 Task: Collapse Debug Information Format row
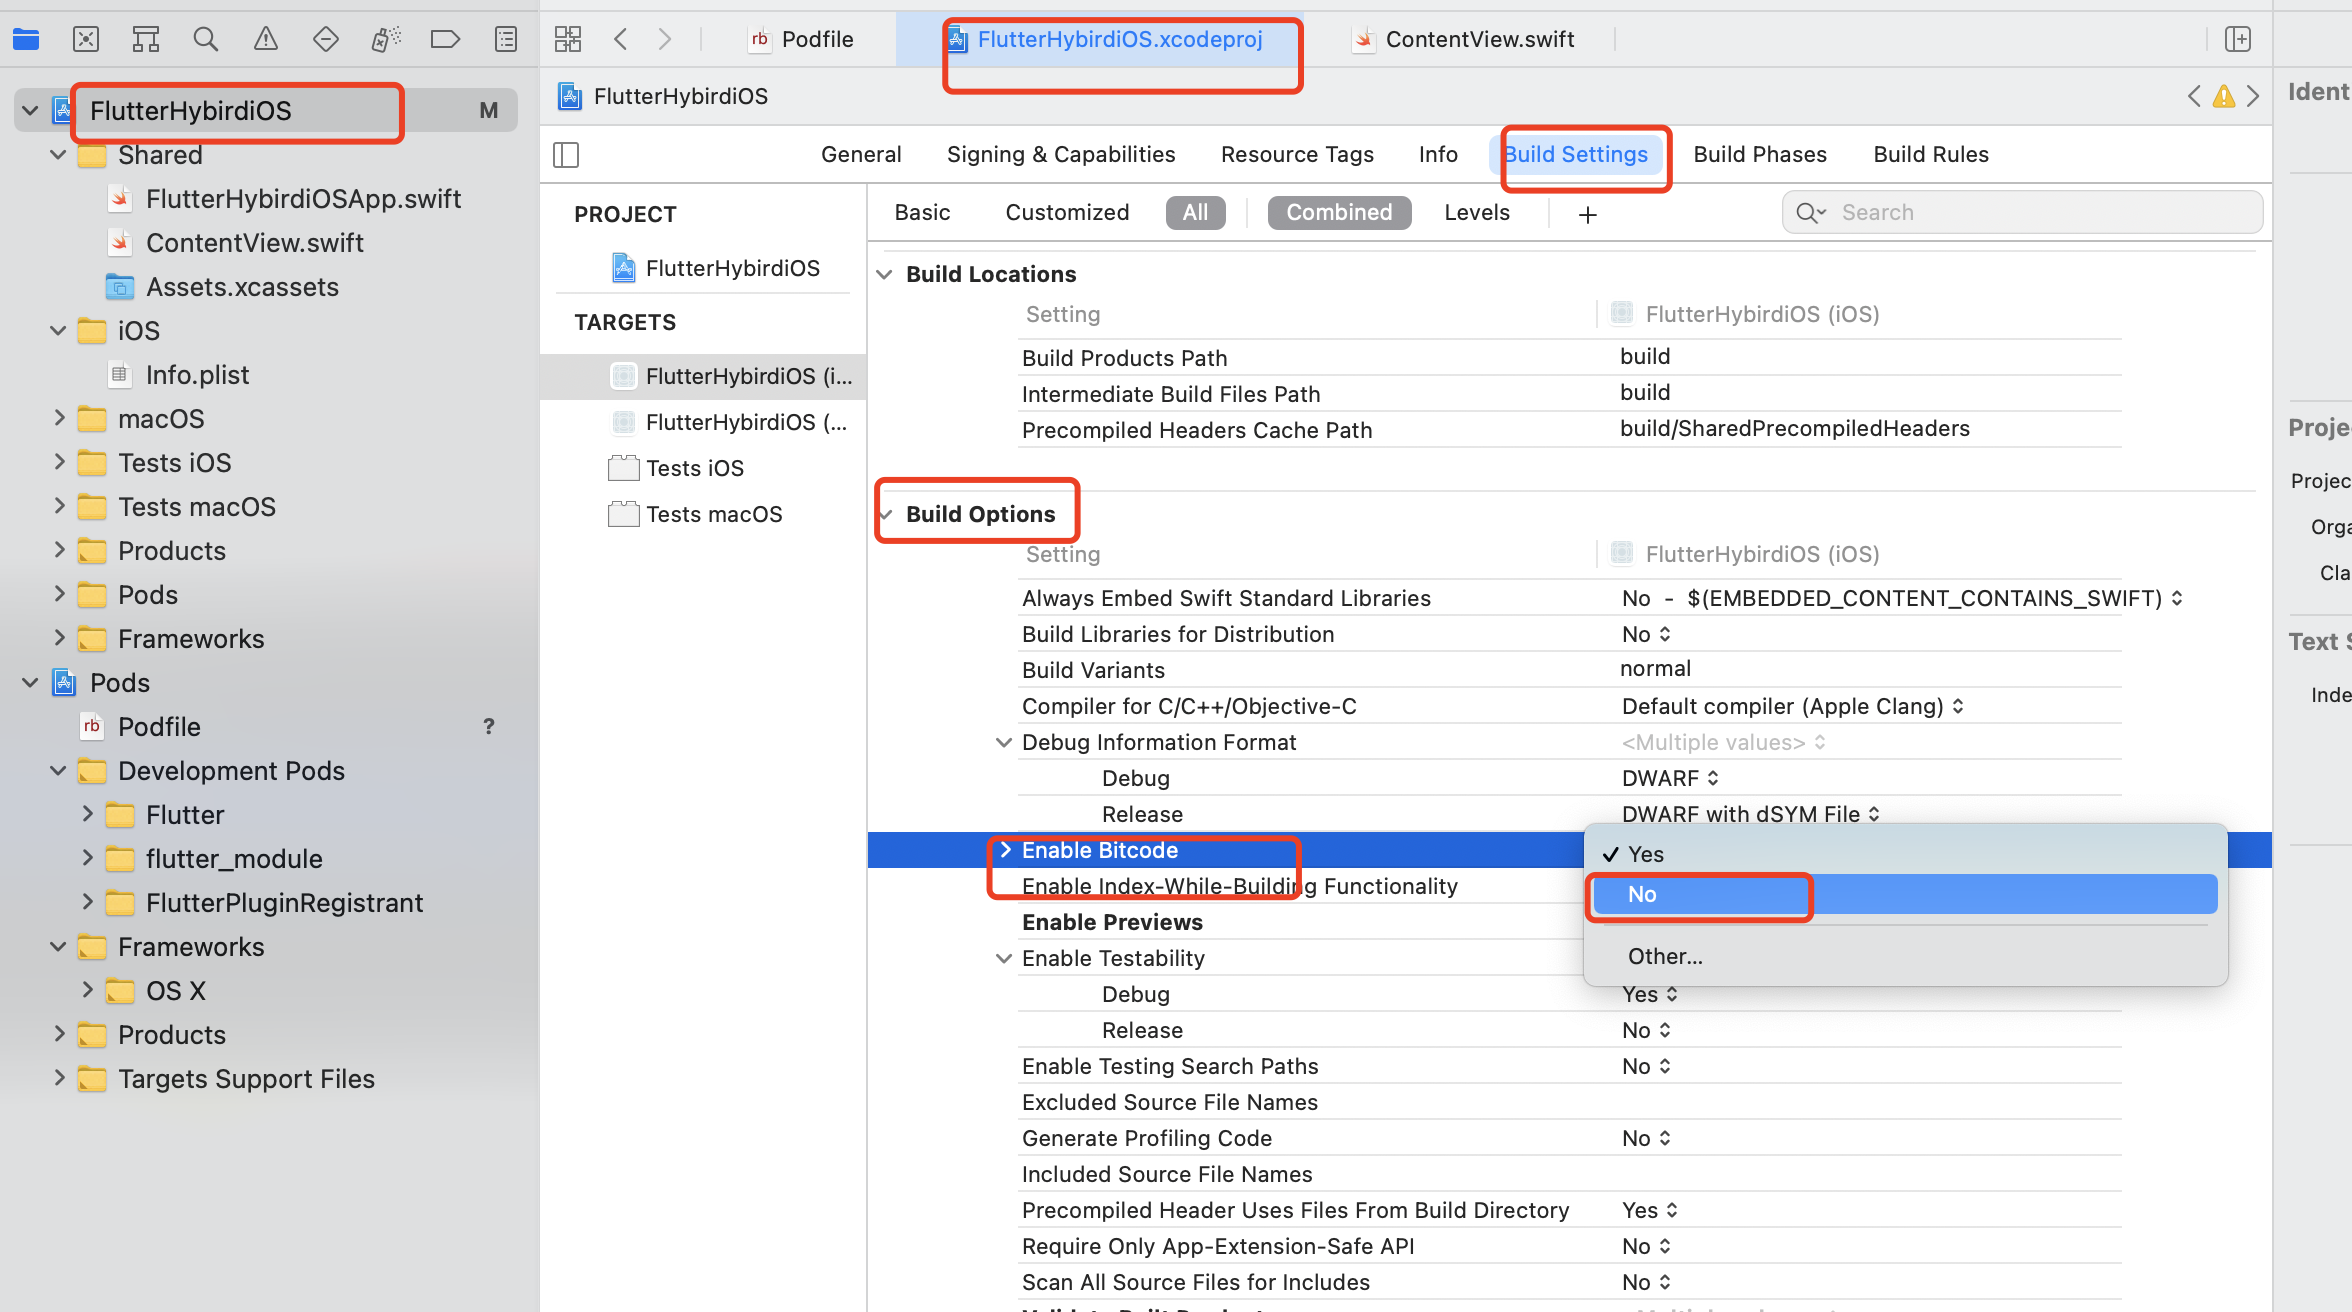pyautogui.click(x=1004, y=742)
